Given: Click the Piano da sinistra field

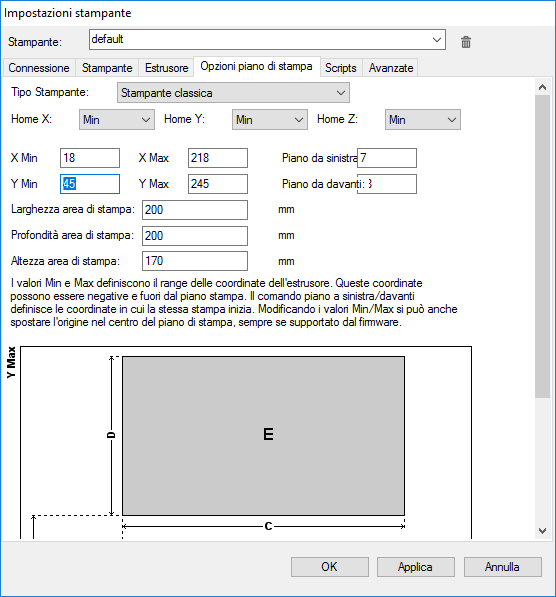Looking at the screenshot, I should click(387, 158).
